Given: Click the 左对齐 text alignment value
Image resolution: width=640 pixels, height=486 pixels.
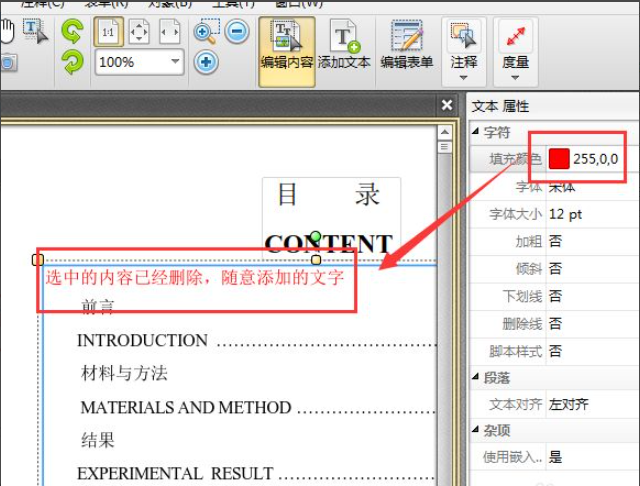Looking at the screenshot, I should pos(569,404).
